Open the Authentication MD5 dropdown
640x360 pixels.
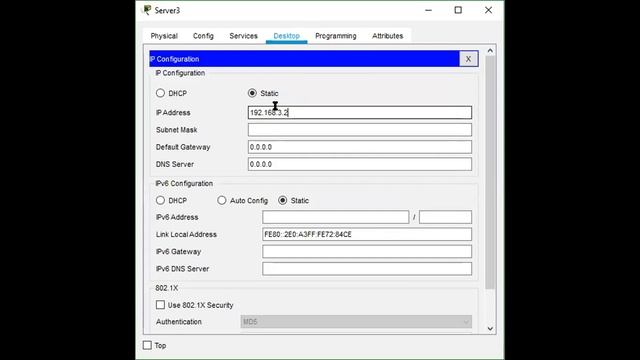356,322
